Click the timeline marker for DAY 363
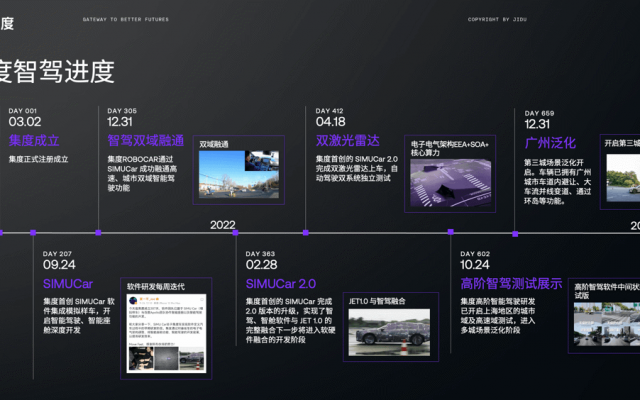640x400 pixels. click(x=236, y=233)
